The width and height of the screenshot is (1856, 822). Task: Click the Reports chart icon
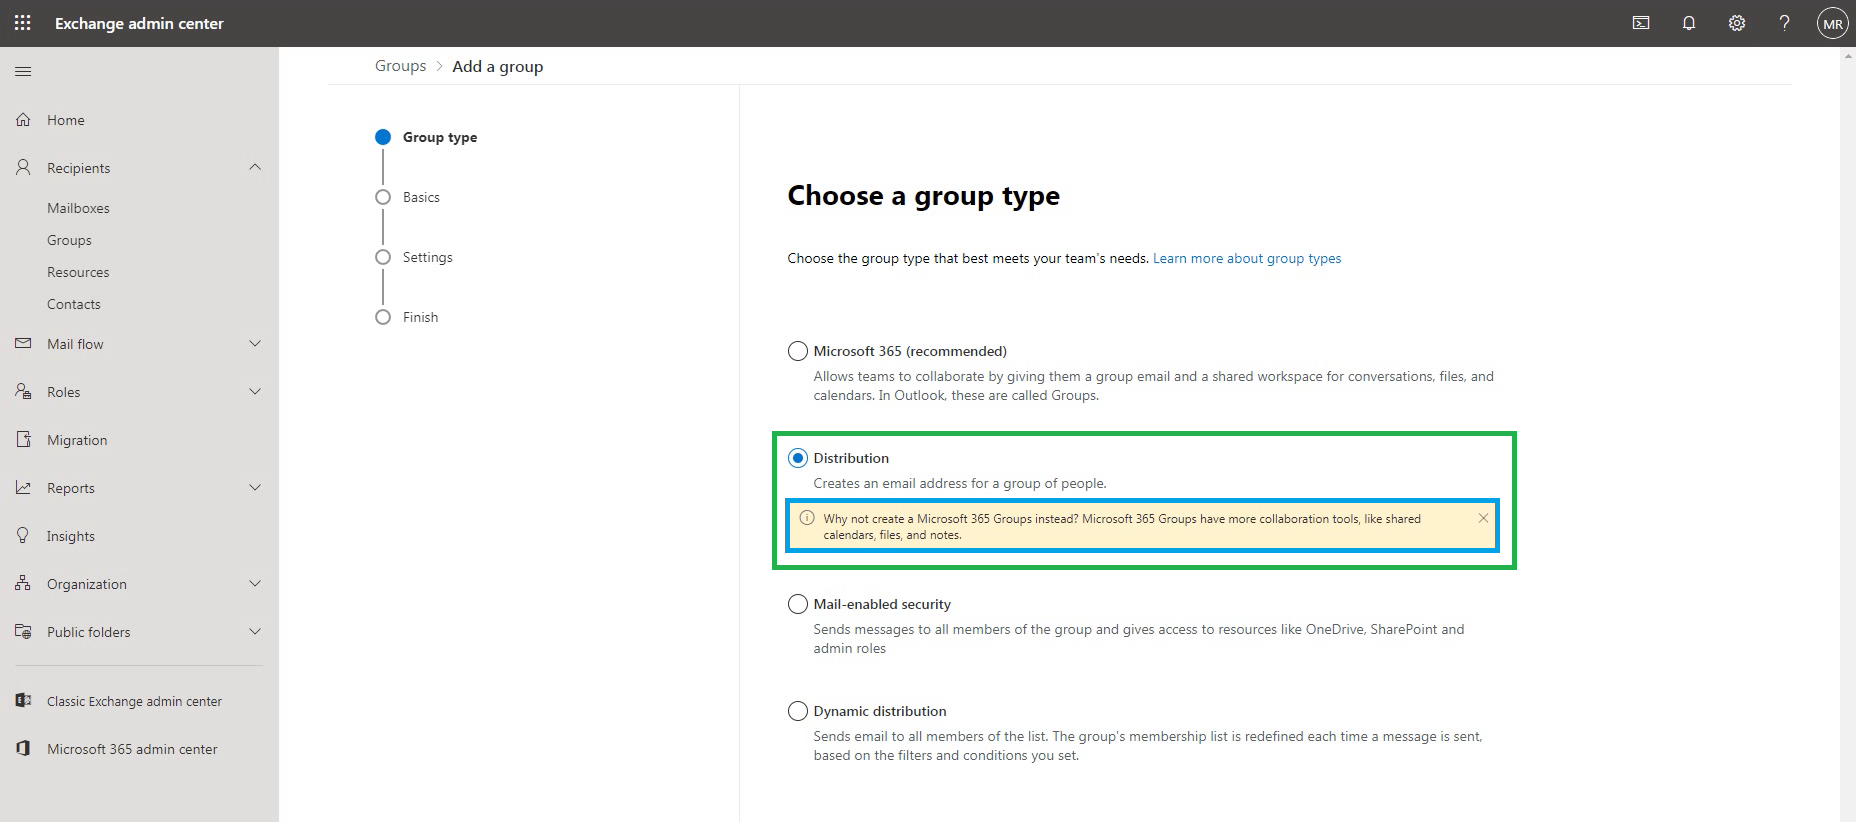pyautogui.click(x=23, y=487)
